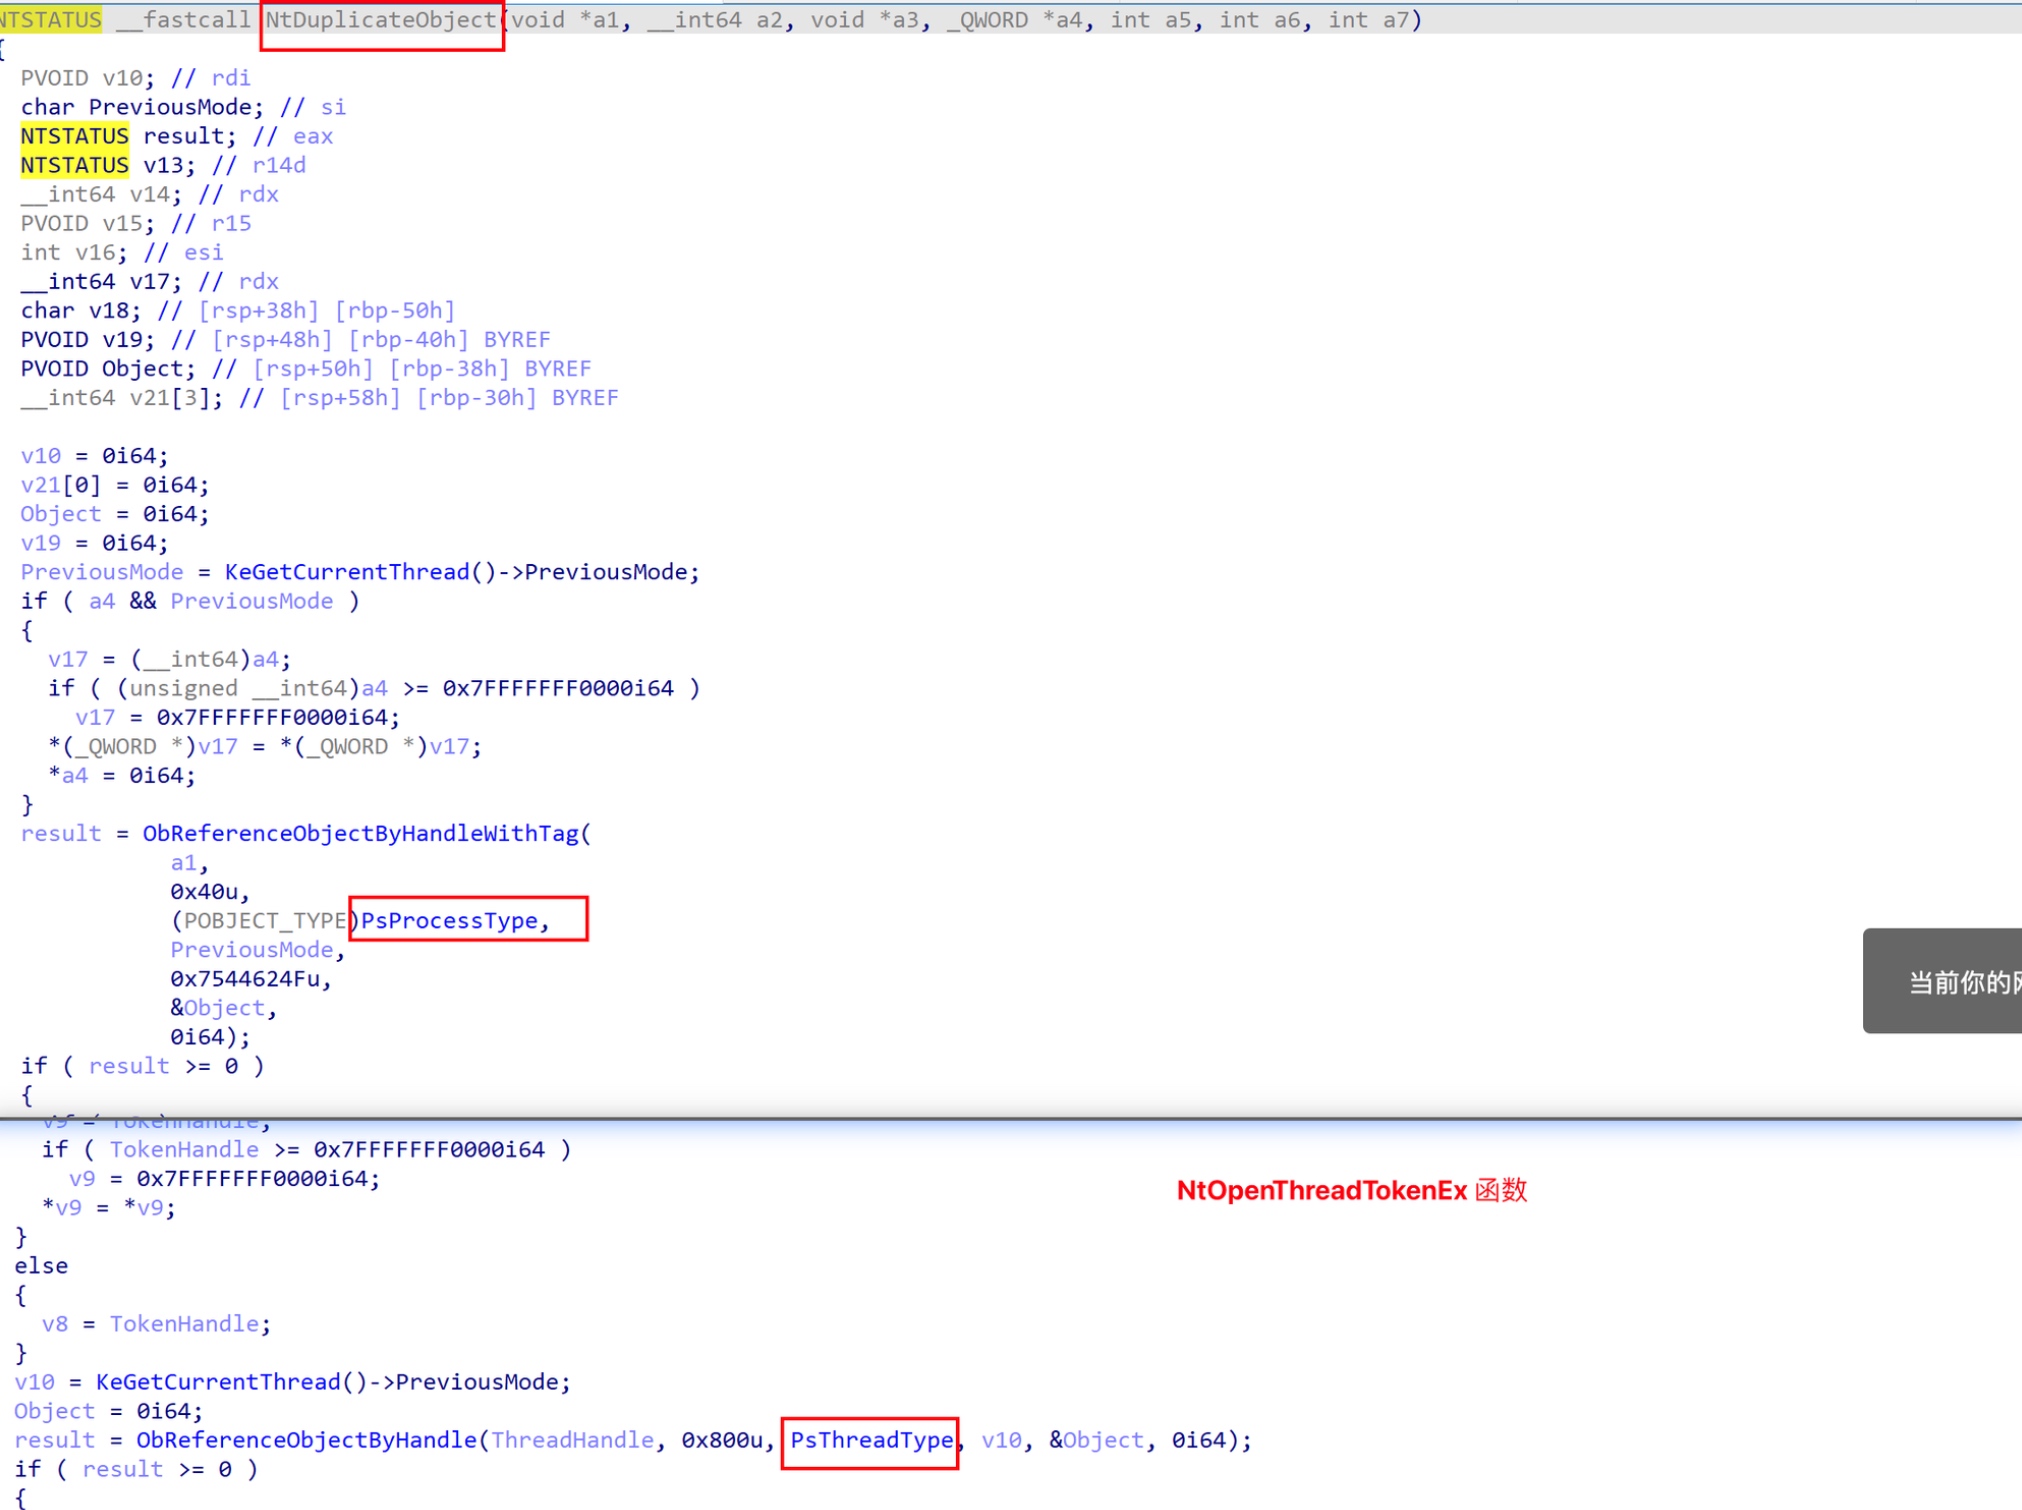Click TokenHandle in the v8 assignment
The height and width of the screenshot is (1510, 2022).
(184, 1324)
